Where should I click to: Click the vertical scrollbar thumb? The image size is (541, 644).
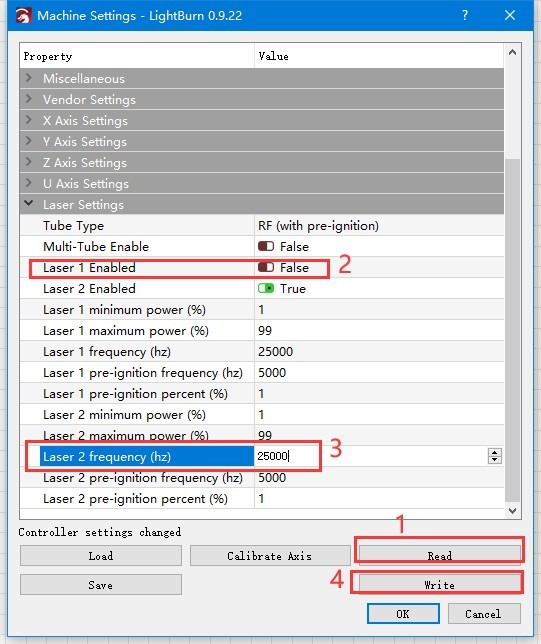click(x=512, y=330)
